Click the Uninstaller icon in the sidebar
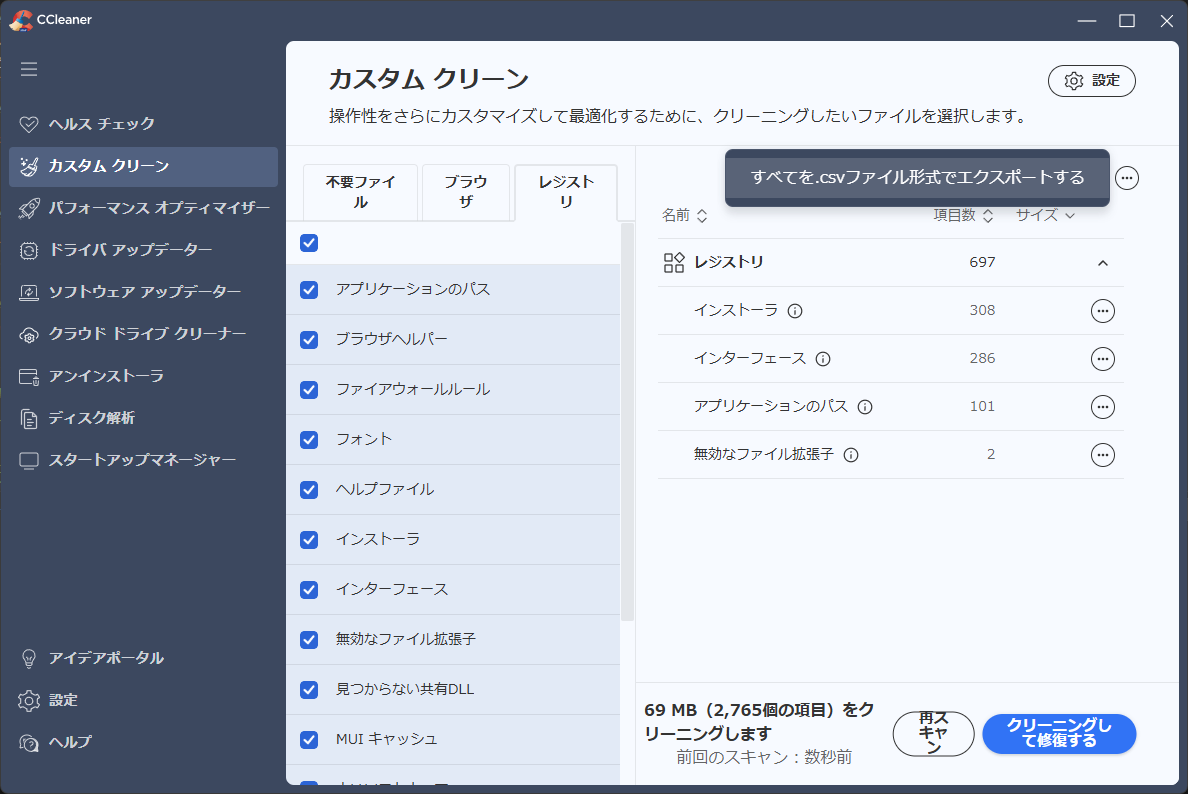The height and width of the screenshot is (794, 1188). tap(29, 377)
